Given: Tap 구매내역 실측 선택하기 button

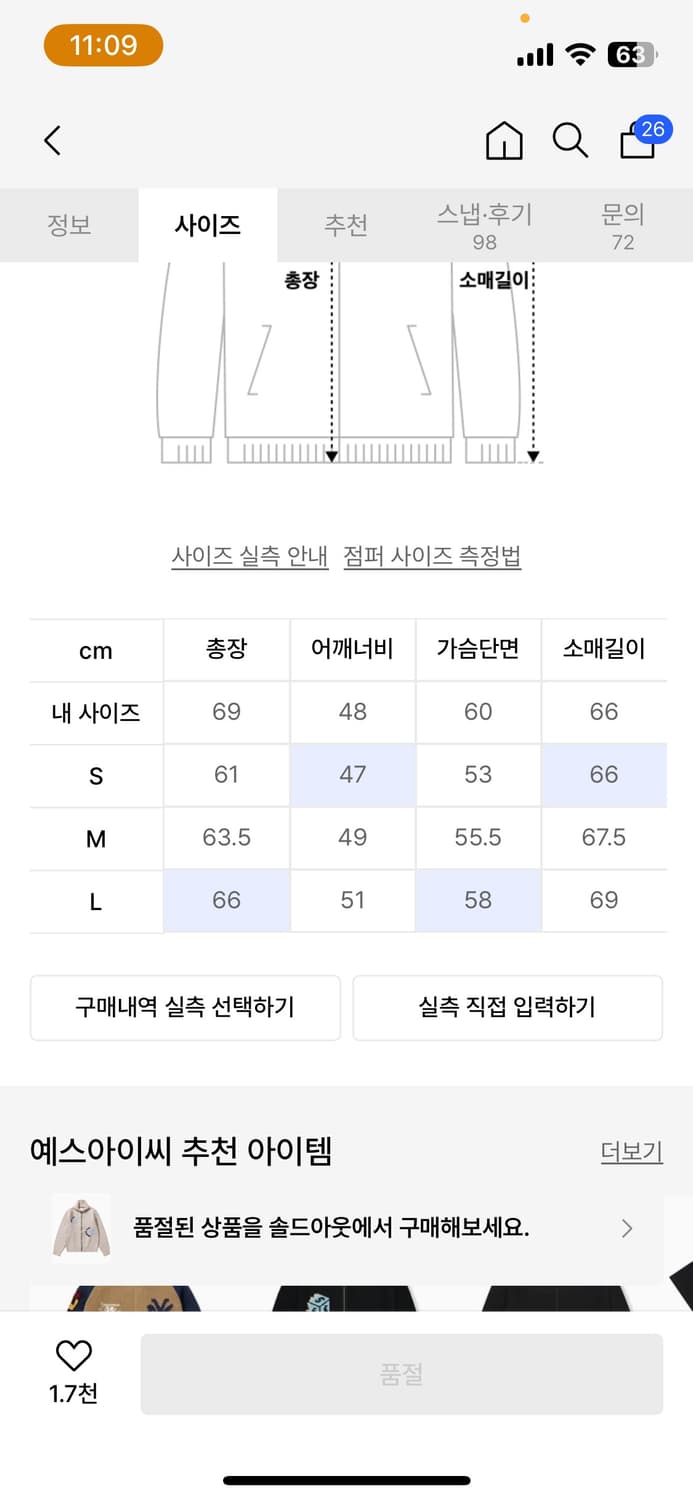Looking at the screenshot, I should point(185,1008).
